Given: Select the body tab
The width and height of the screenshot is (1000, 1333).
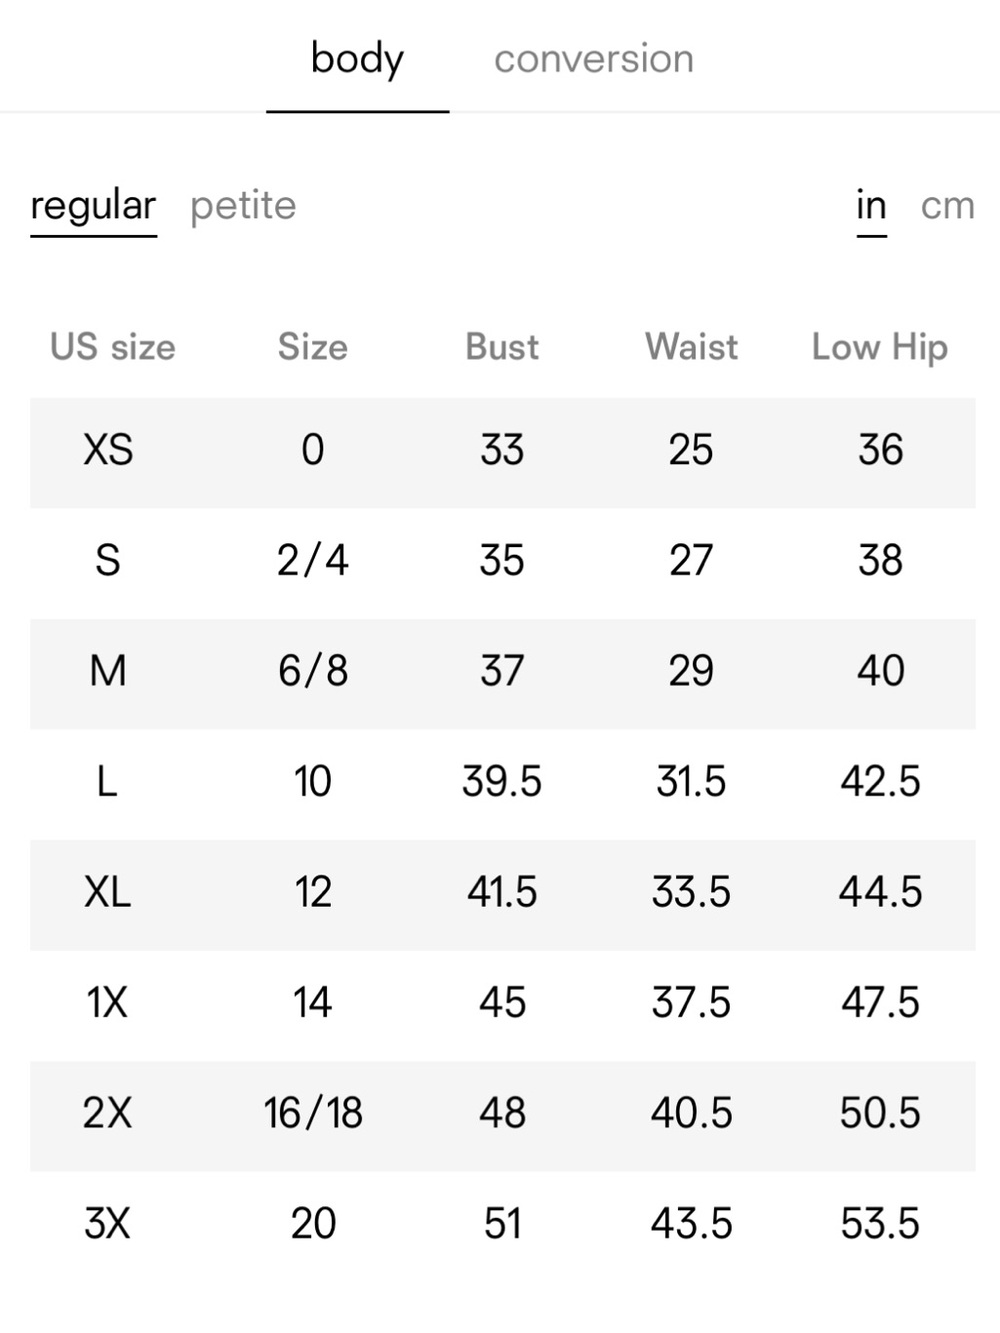Looking at the screenshot, I should [x=357, y=59].
